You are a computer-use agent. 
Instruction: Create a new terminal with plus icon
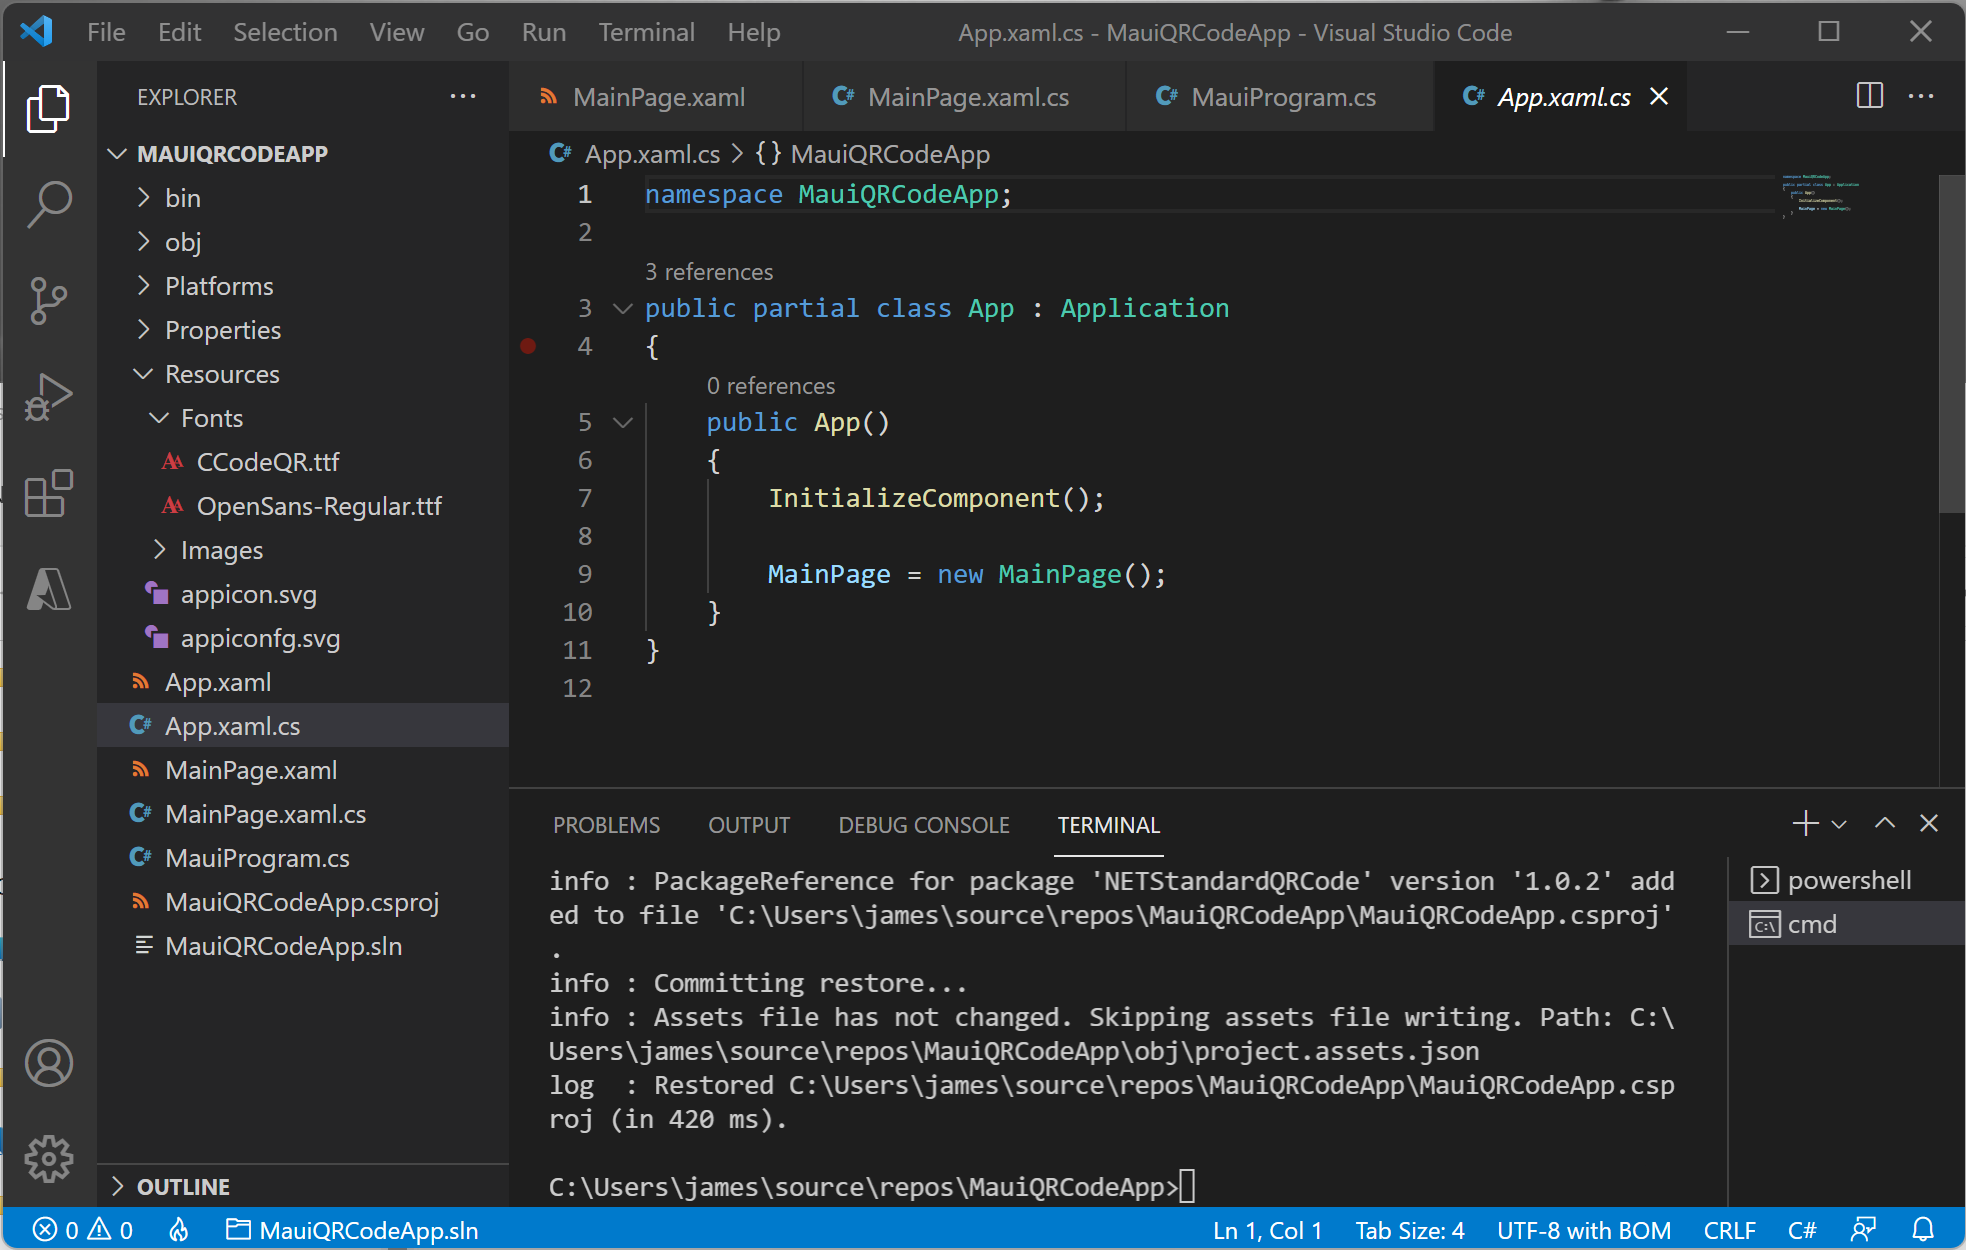[1805, 823]
